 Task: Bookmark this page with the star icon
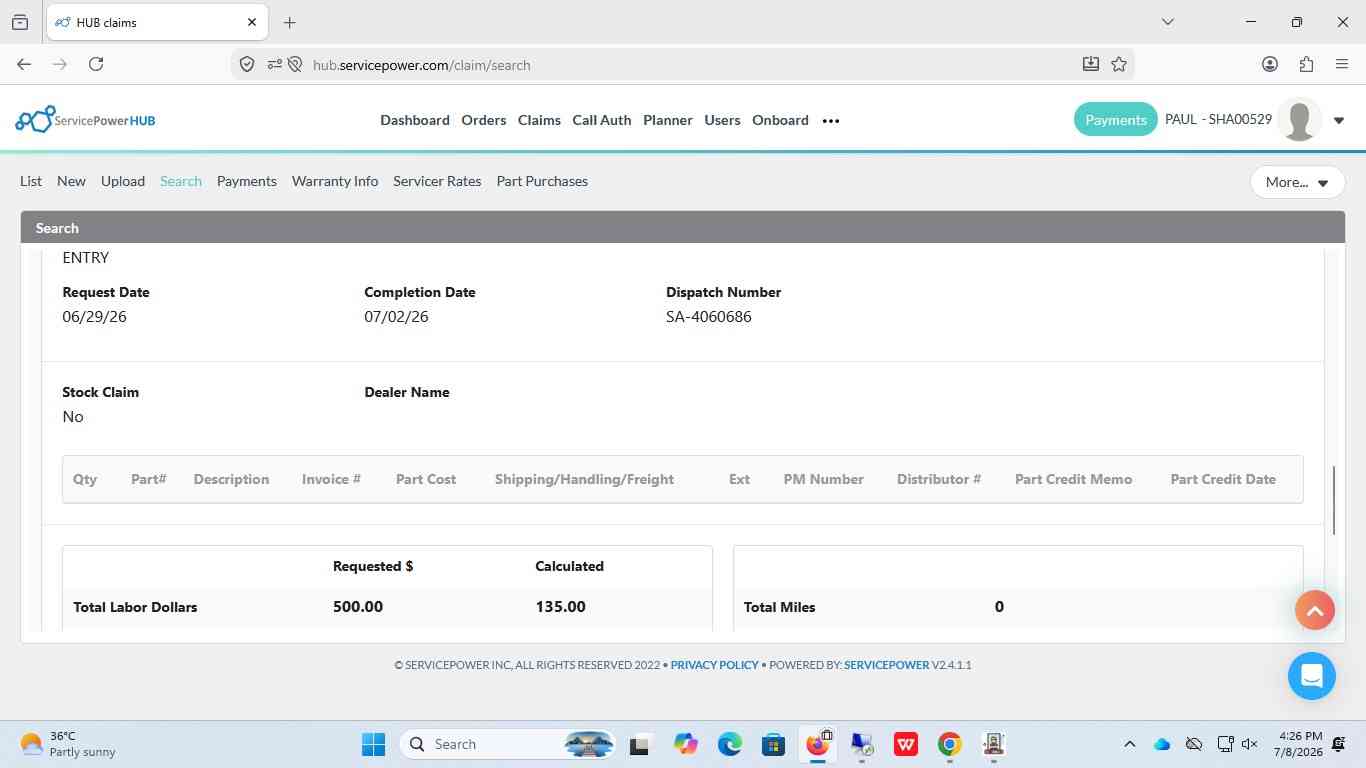pyautogui.click(x=1119, y=64)
